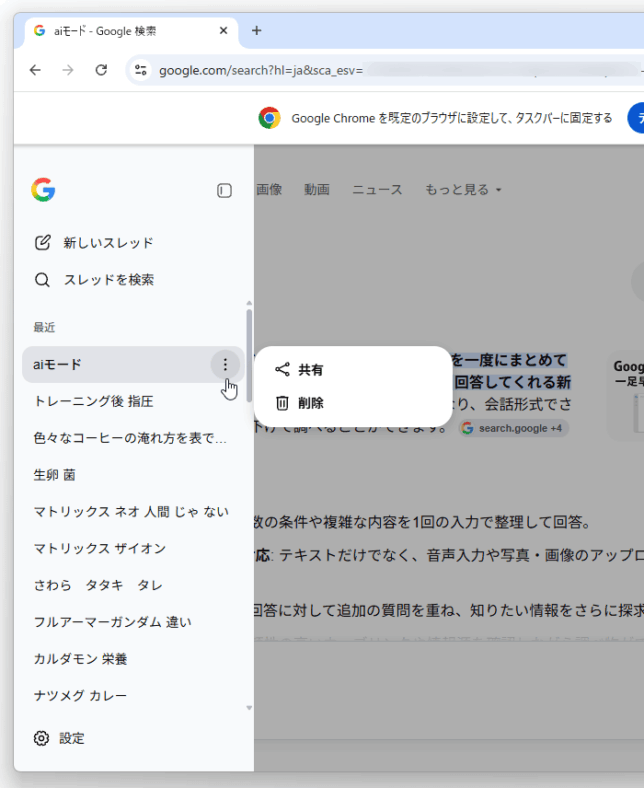The width and height of the screenshot is (644, 788).
Task: Click the Chrome logo in the banner
Action: pos(269,118)
